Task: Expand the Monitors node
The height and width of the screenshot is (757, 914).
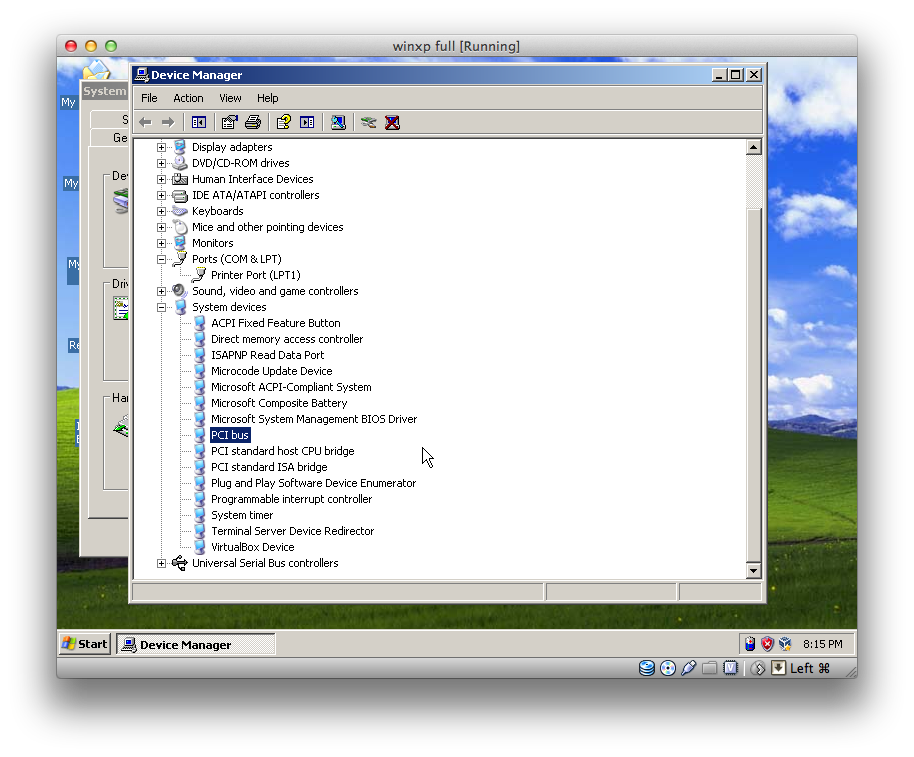Action: [x=161, y=243]
